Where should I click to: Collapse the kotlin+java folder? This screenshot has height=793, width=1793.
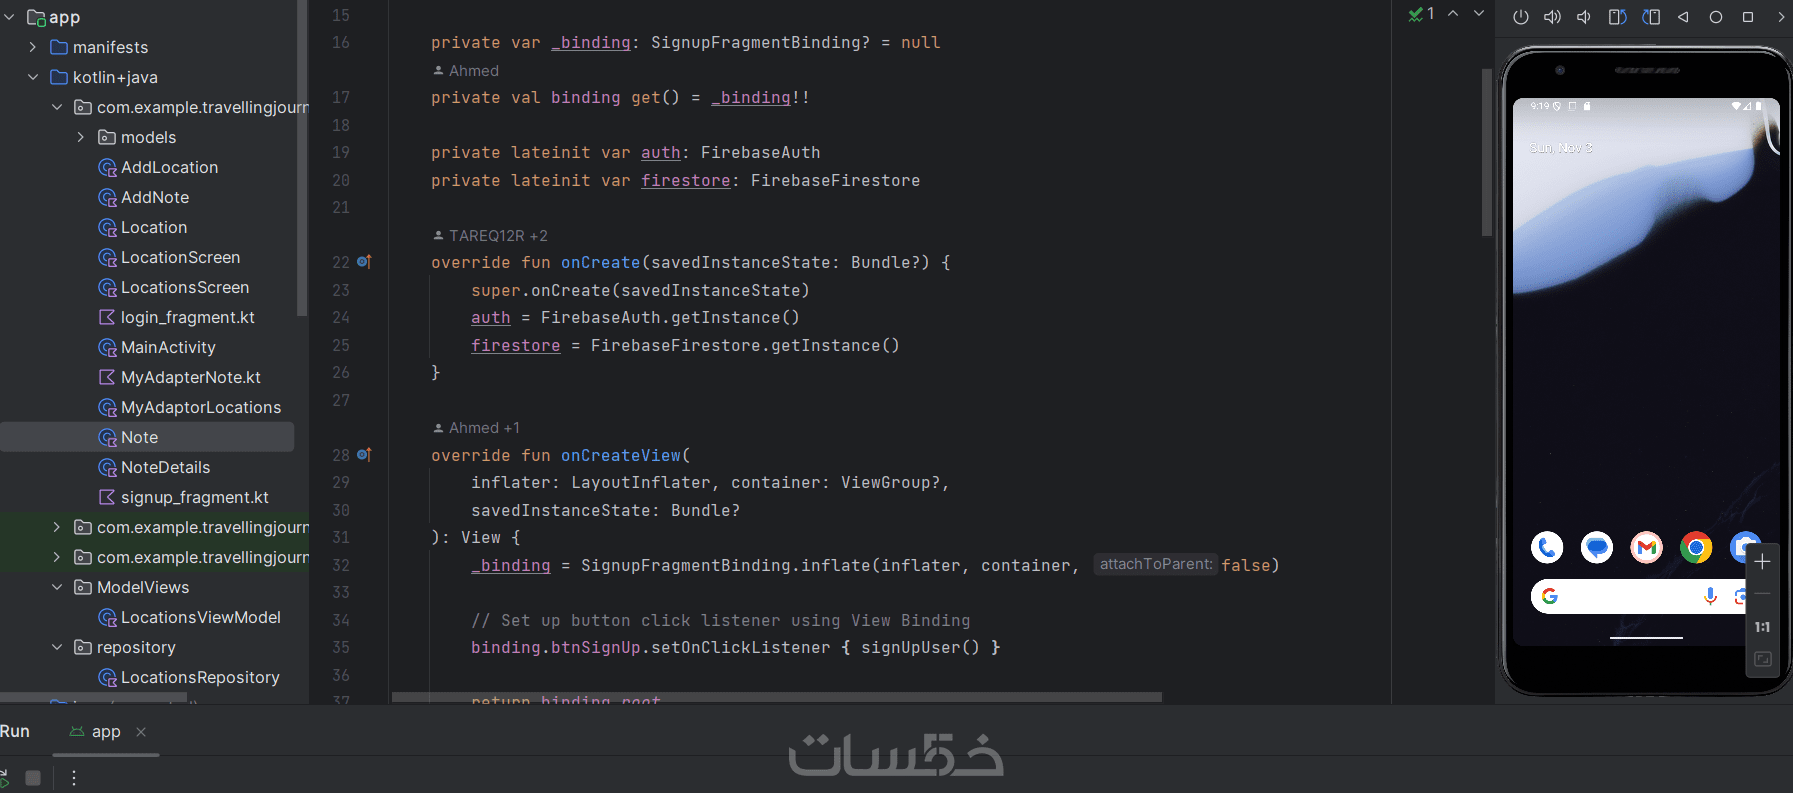[x=33, y=77]
